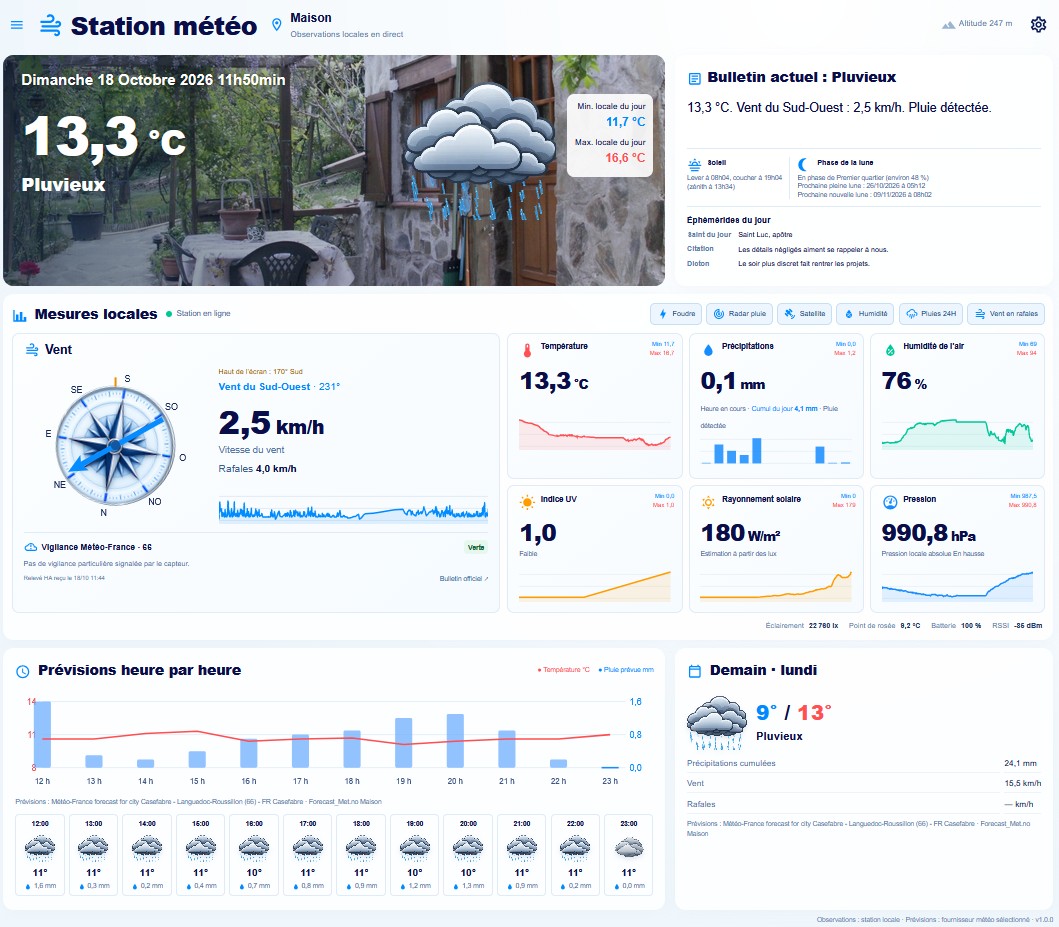This screenshot has width=1059, height=927.
Task: Click the sun icon in Indice UV card
Action: [527, 502]
